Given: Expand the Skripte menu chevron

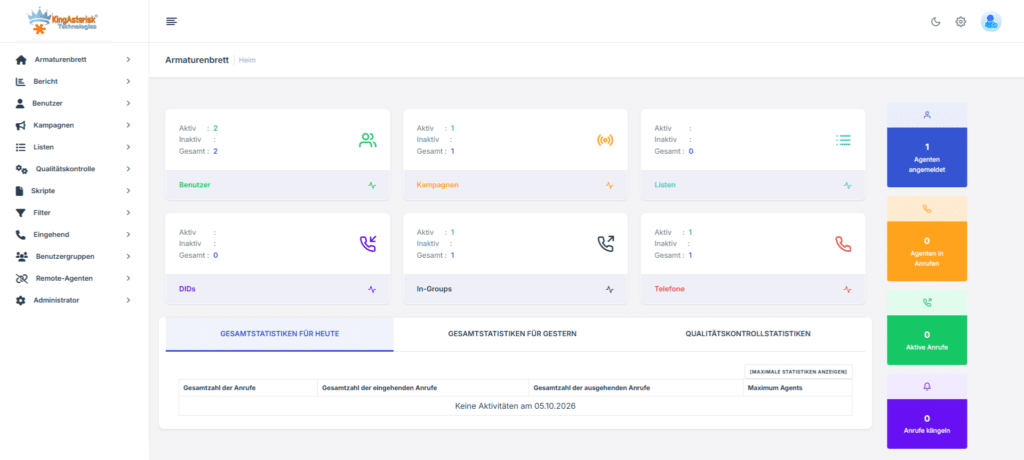Looking at the screenshot, I should (x=128, y=191).
